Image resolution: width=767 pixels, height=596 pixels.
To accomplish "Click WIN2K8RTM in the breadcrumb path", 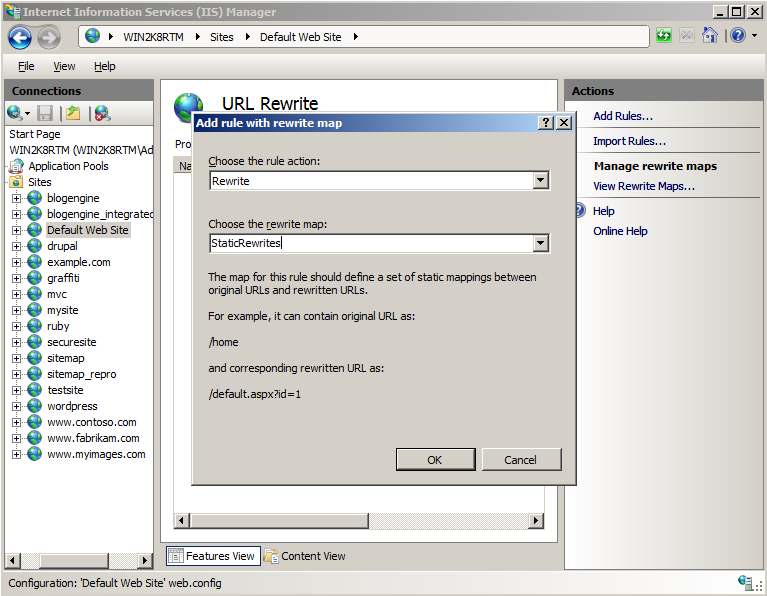I will (153, 37).
